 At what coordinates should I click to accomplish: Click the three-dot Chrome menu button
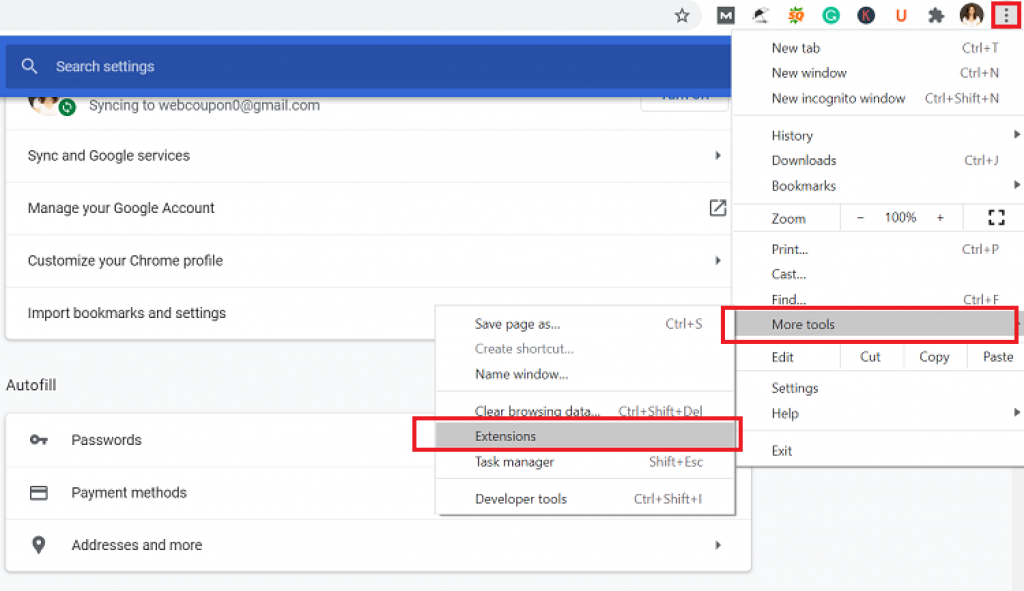[1004, 15]
